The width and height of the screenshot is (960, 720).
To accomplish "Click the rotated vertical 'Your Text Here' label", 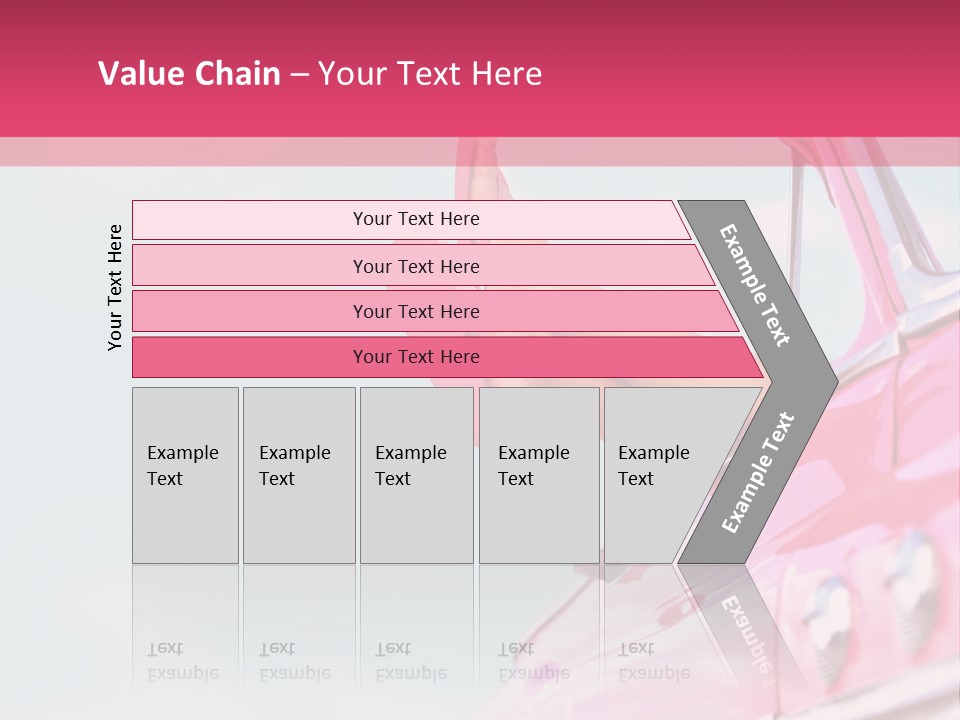I will tap(116, 287).
